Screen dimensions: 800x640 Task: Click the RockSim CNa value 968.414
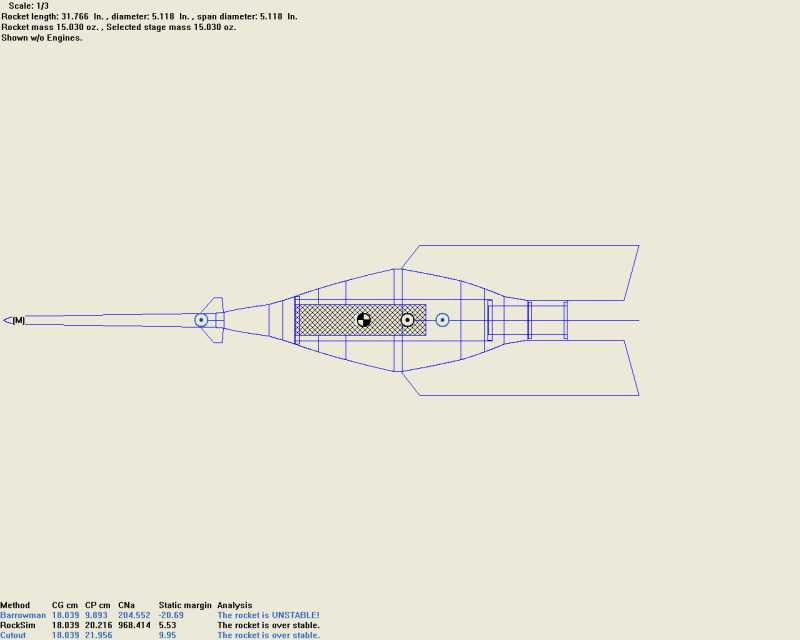[134, 625]
